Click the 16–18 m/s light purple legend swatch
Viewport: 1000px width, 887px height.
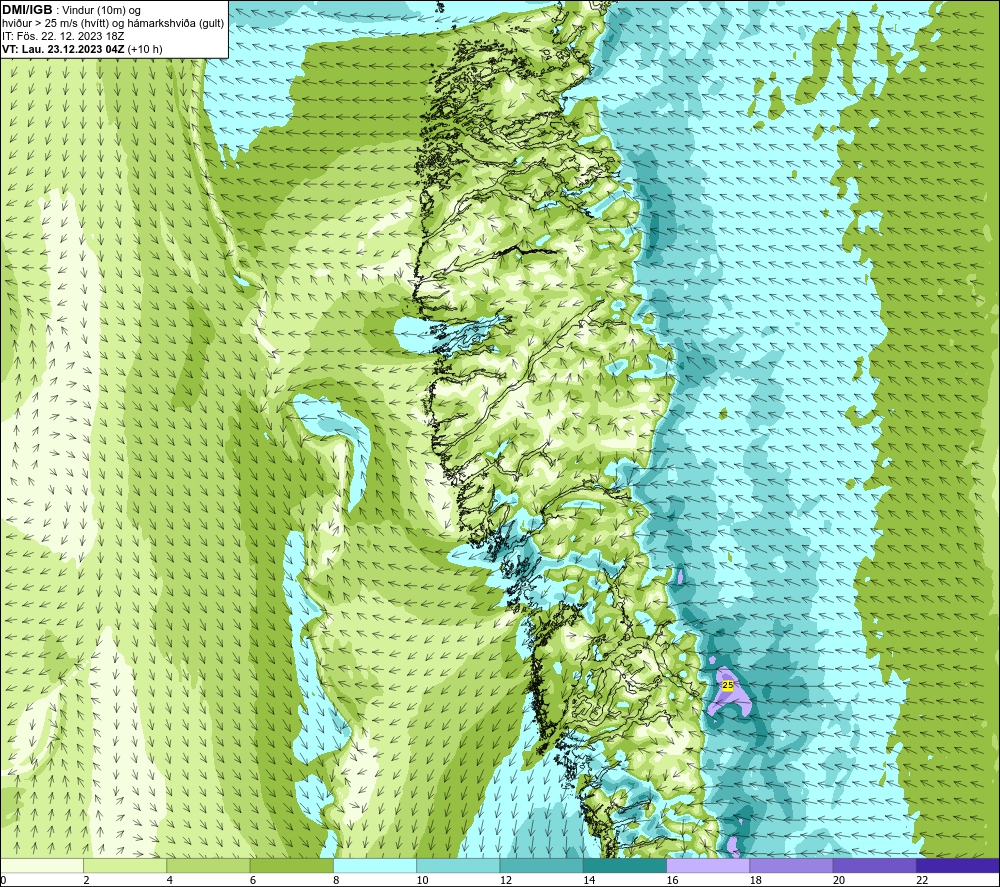[x=709, y=865]
